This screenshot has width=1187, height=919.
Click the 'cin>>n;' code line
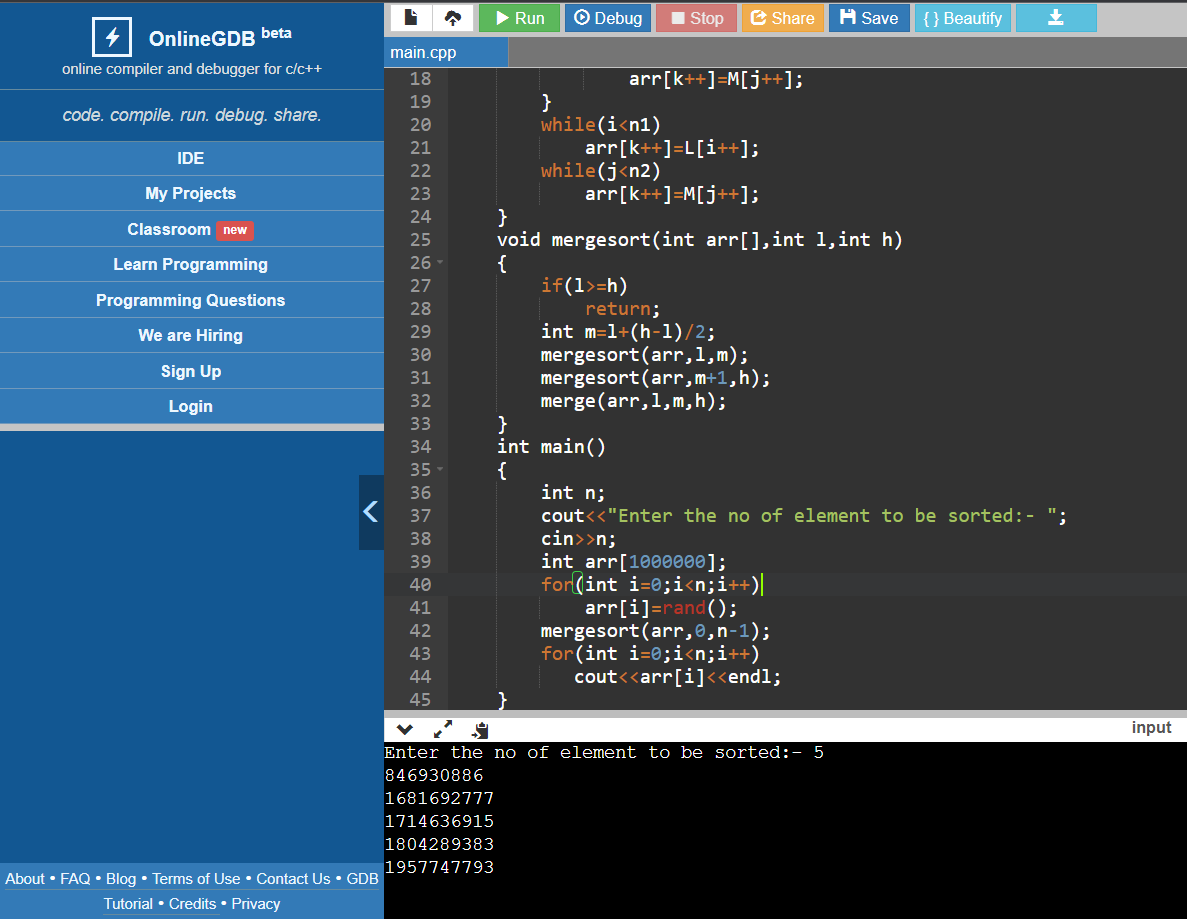pyautogui.click(x=578, y=539)
